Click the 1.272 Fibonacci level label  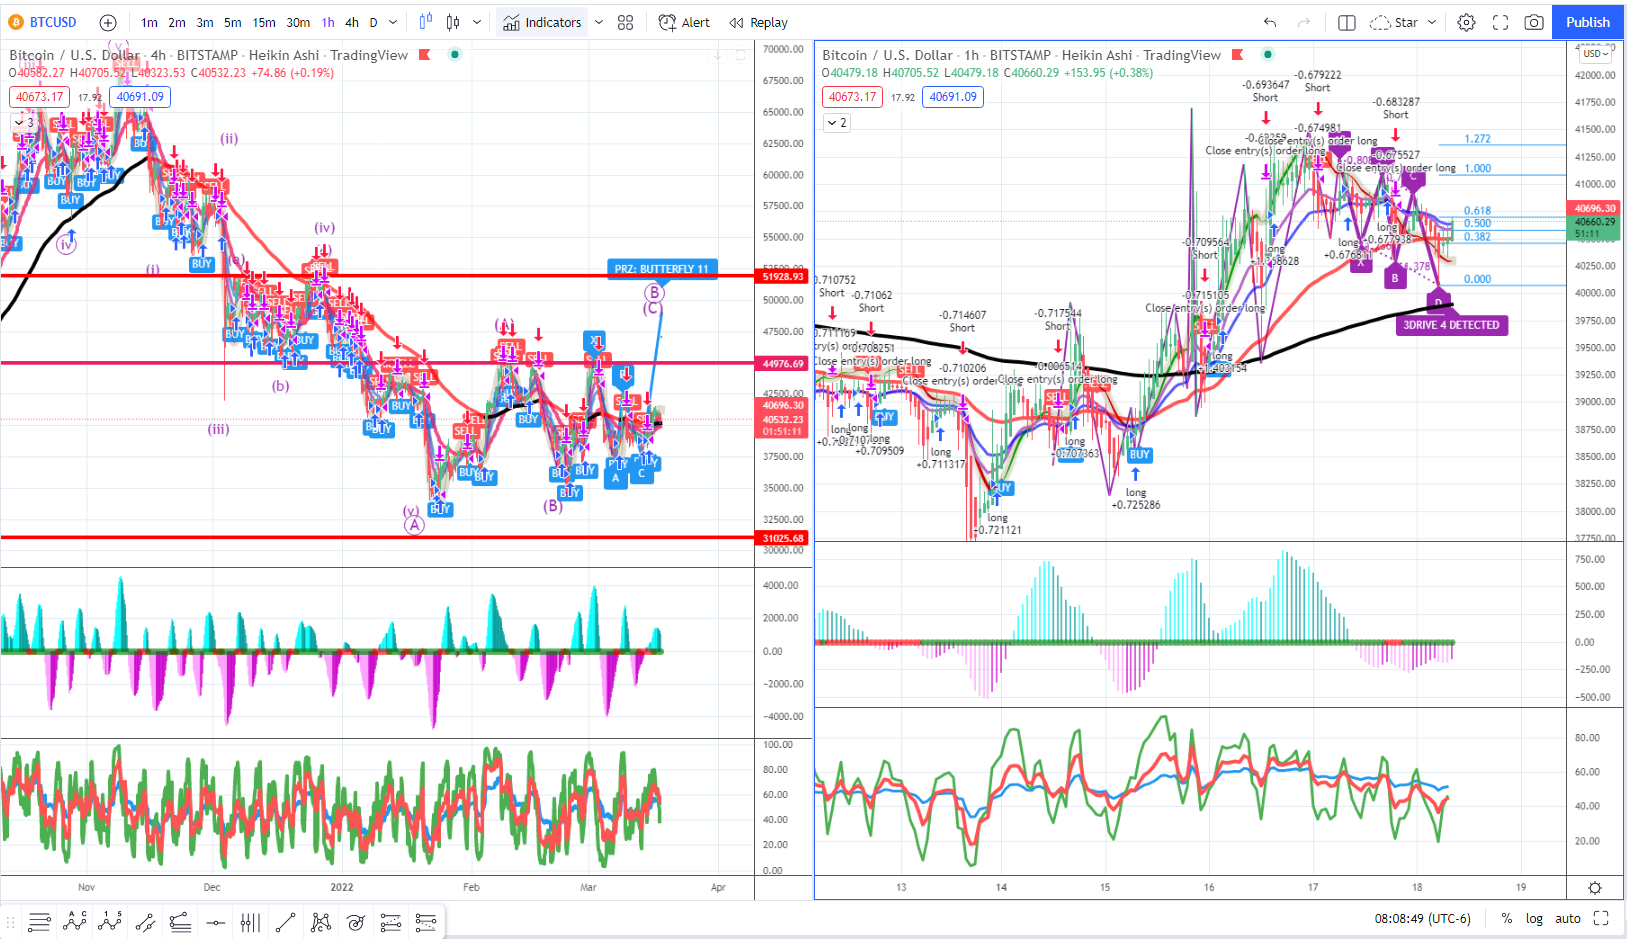point(1477,139)
